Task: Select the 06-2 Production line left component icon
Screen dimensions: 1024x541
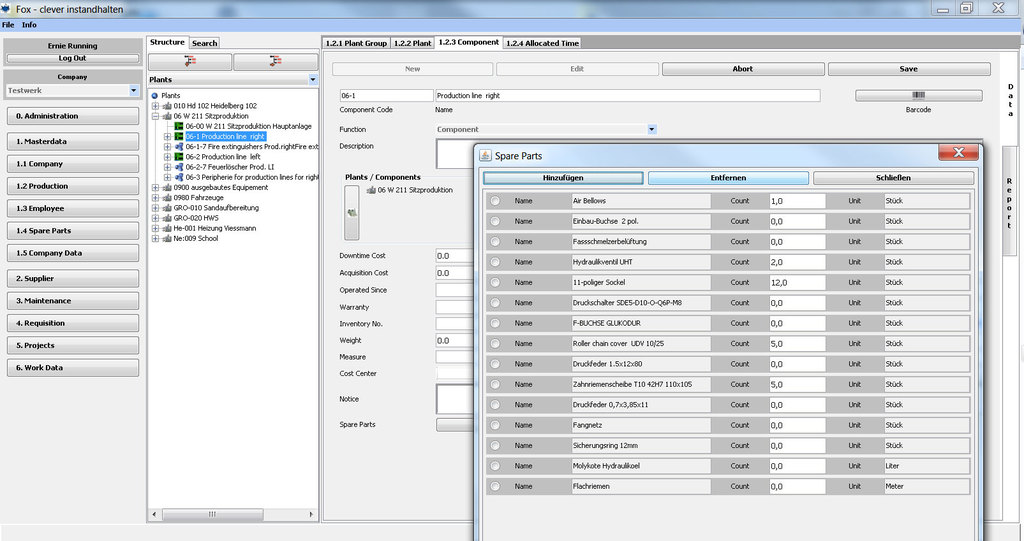Action: (179, 157)
